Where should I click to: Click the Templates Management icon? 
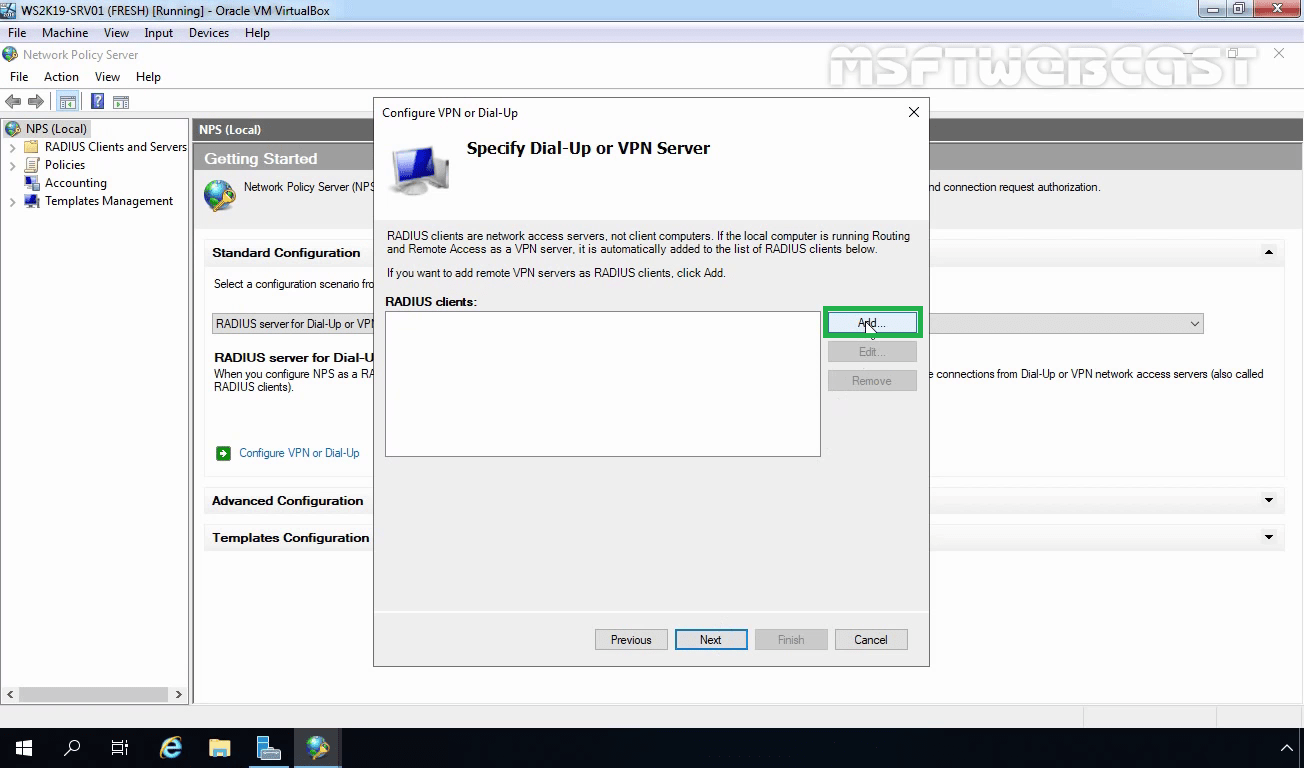click(32, 201)
